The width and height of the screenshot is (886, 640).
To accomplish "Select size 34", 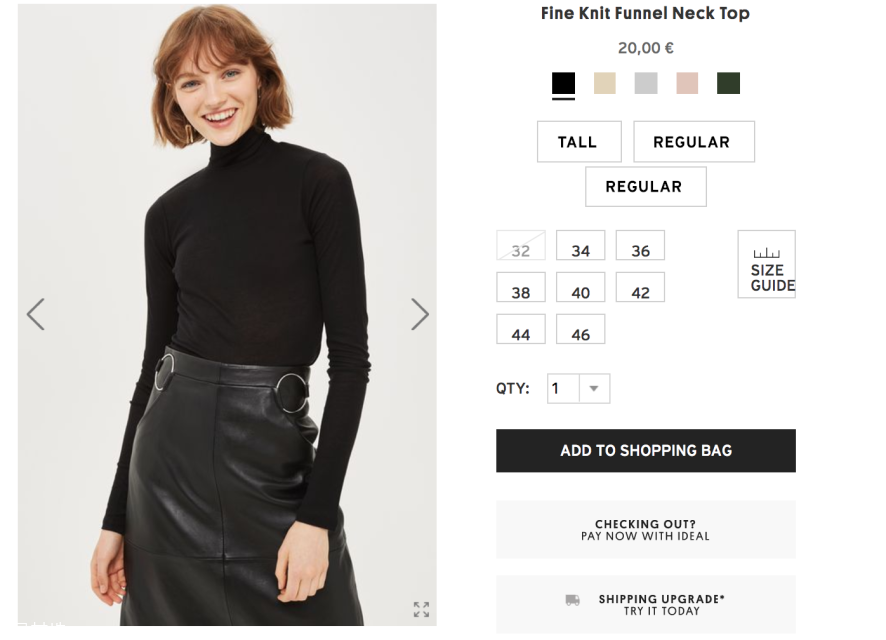I will 581,247.
